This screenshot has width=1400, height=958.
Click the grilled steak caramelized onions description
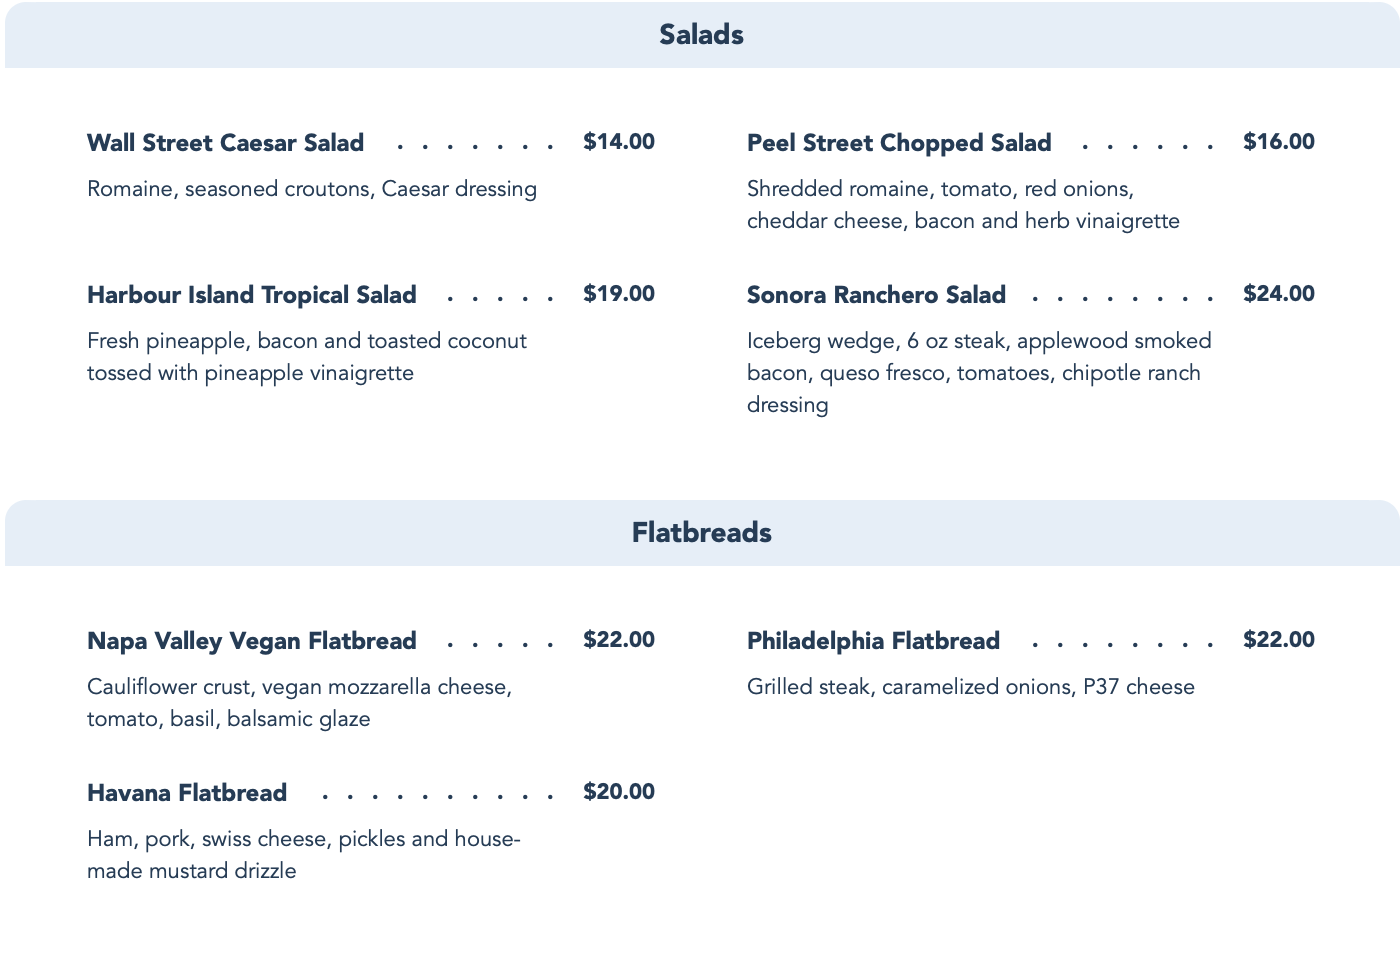pos(970,687)
